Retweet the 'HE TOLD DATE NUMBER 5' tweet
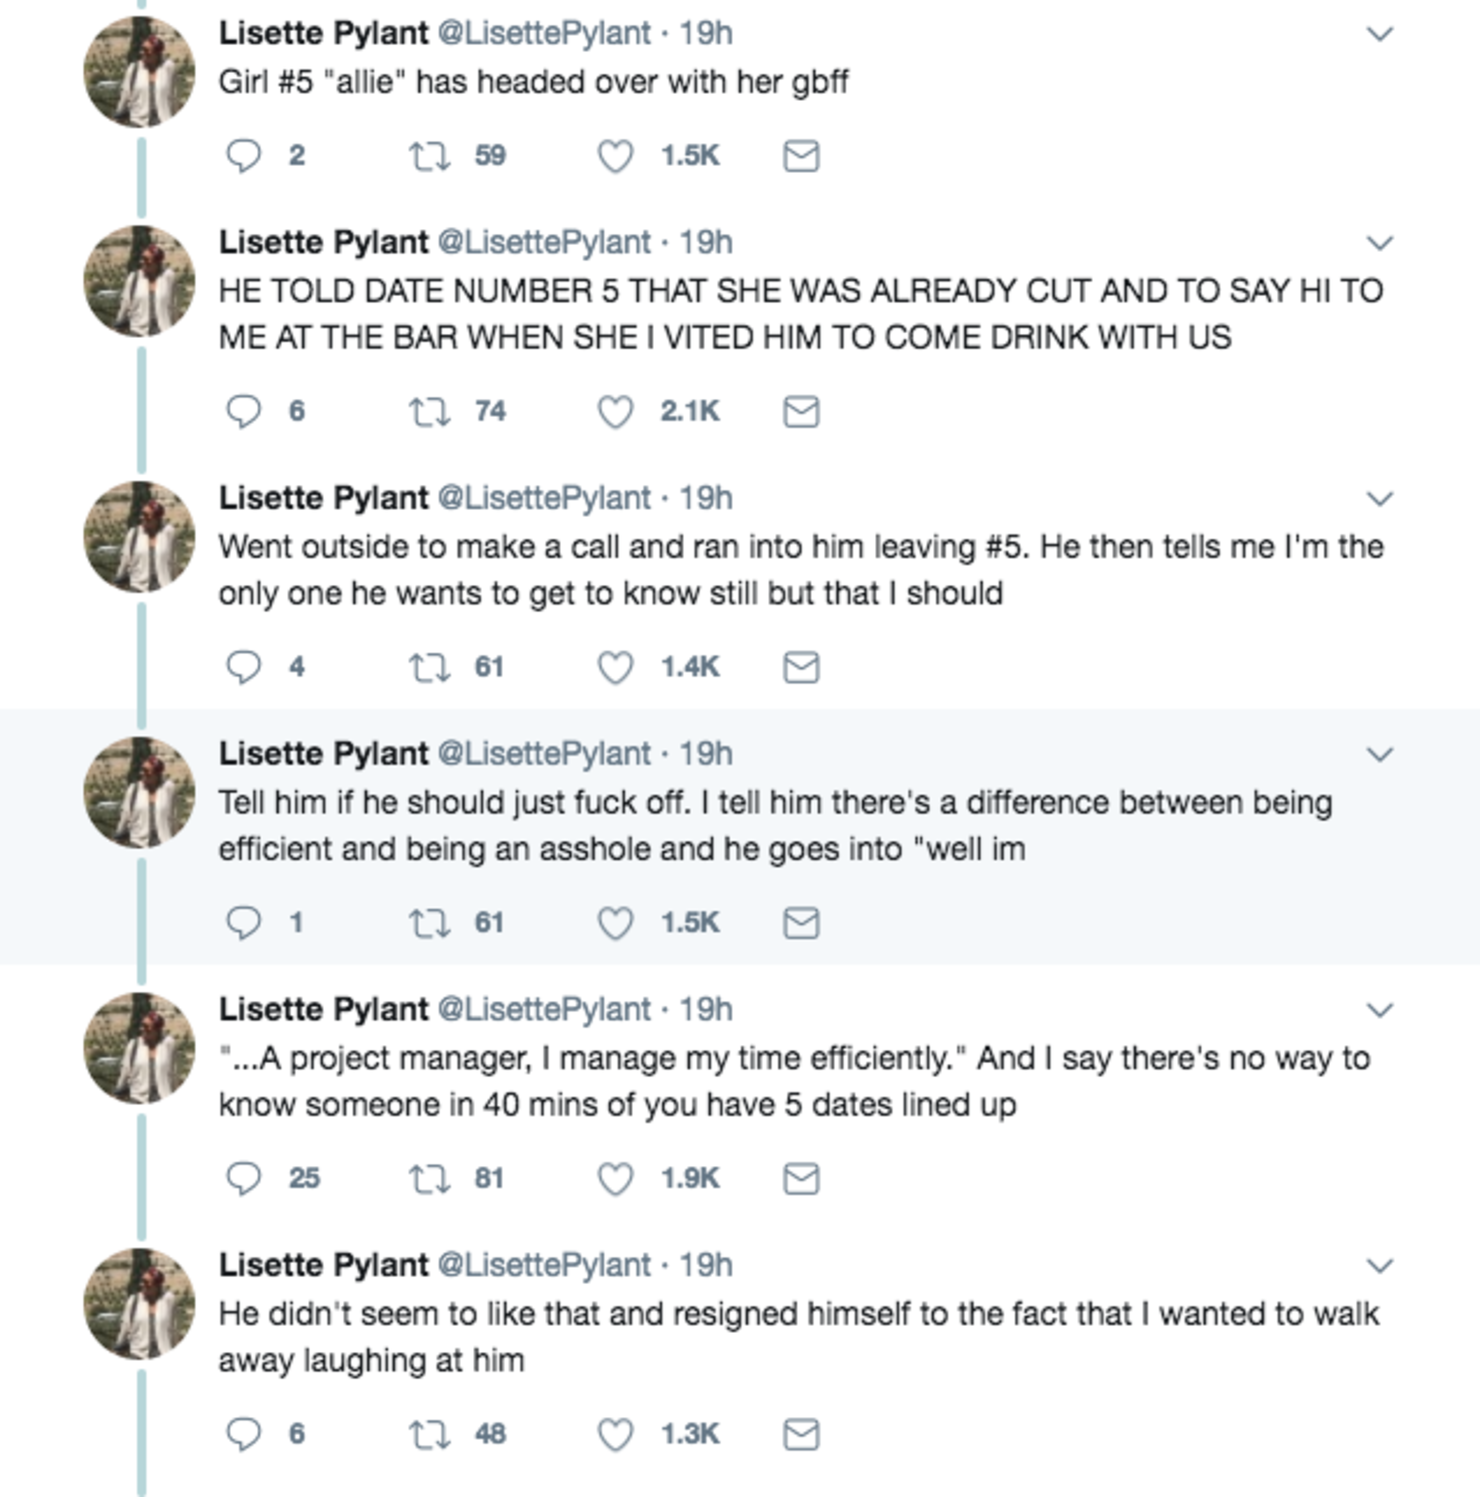The width and height of the screenshot is (1480, 1497). (430, 411)
